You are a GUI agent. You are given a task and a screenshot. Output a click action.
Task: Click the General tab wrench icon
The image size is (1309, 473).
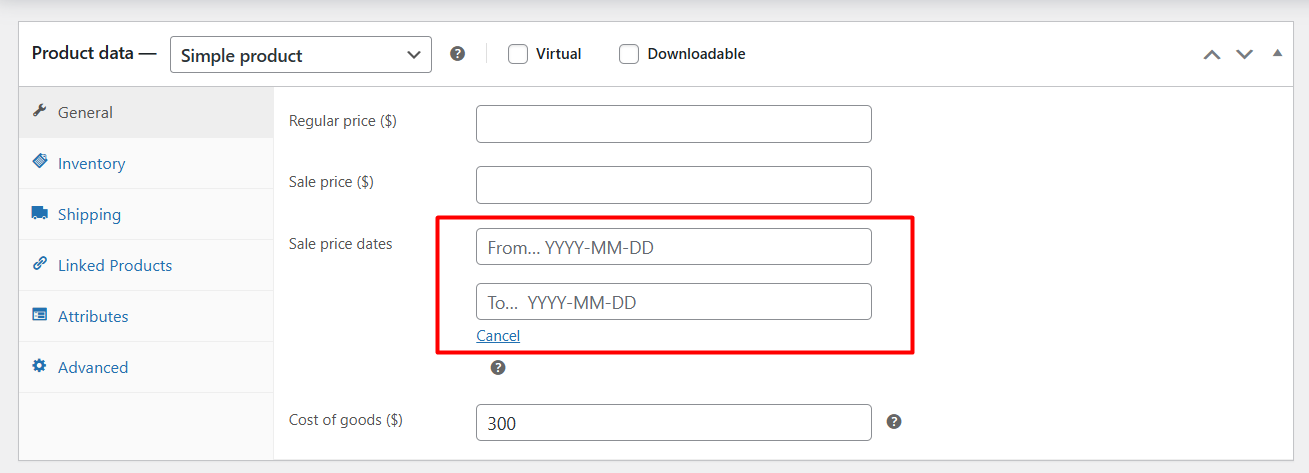40,111
